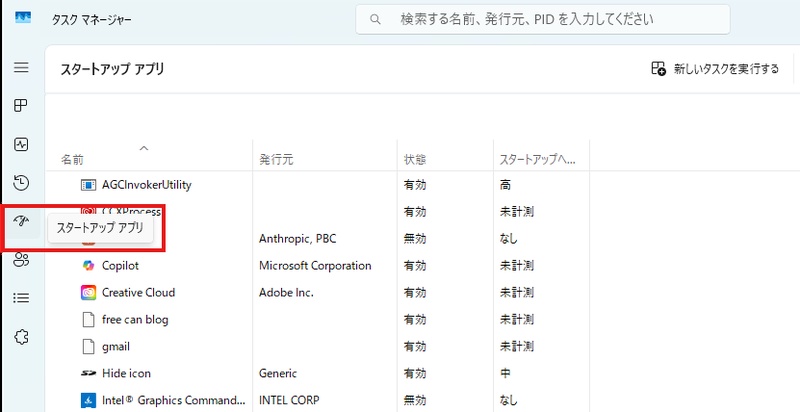This screenshot has height=412, width=800.
Task: Click the Task Manager app icon
Action: click(x=23, y=18)
